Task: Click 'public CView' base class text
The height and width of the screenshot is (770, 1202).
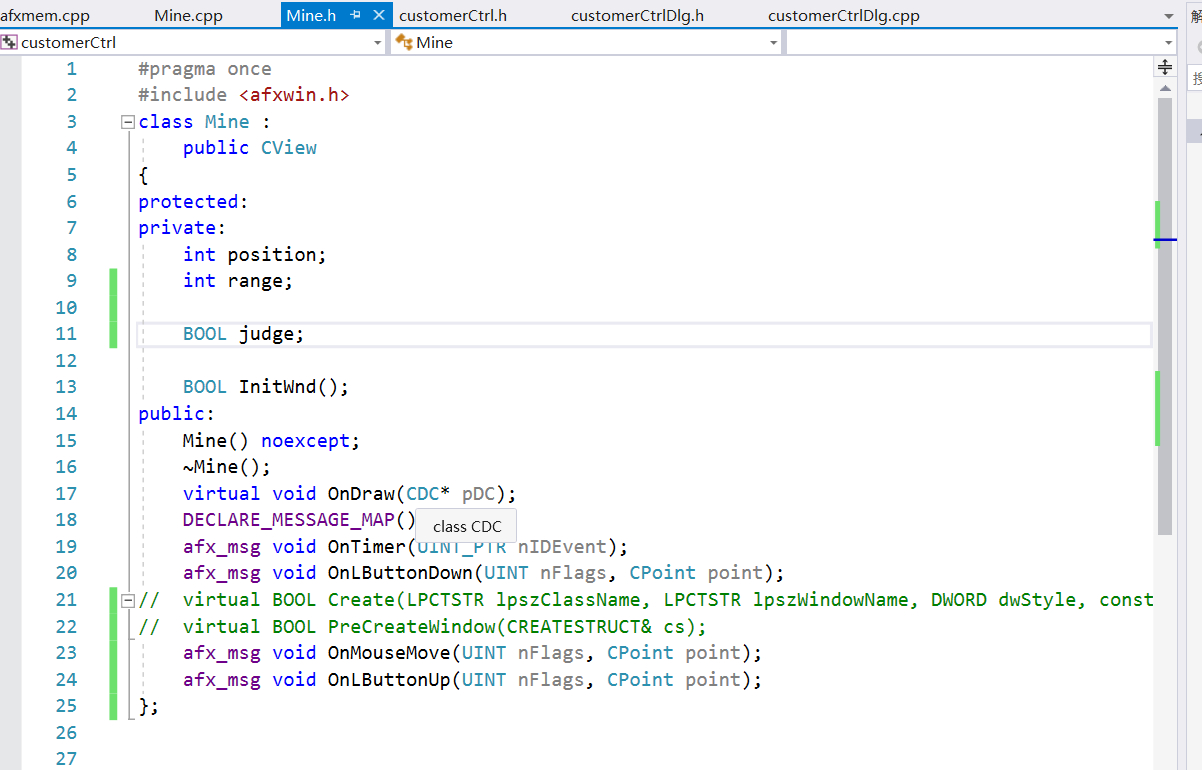Action: (250, 148)
